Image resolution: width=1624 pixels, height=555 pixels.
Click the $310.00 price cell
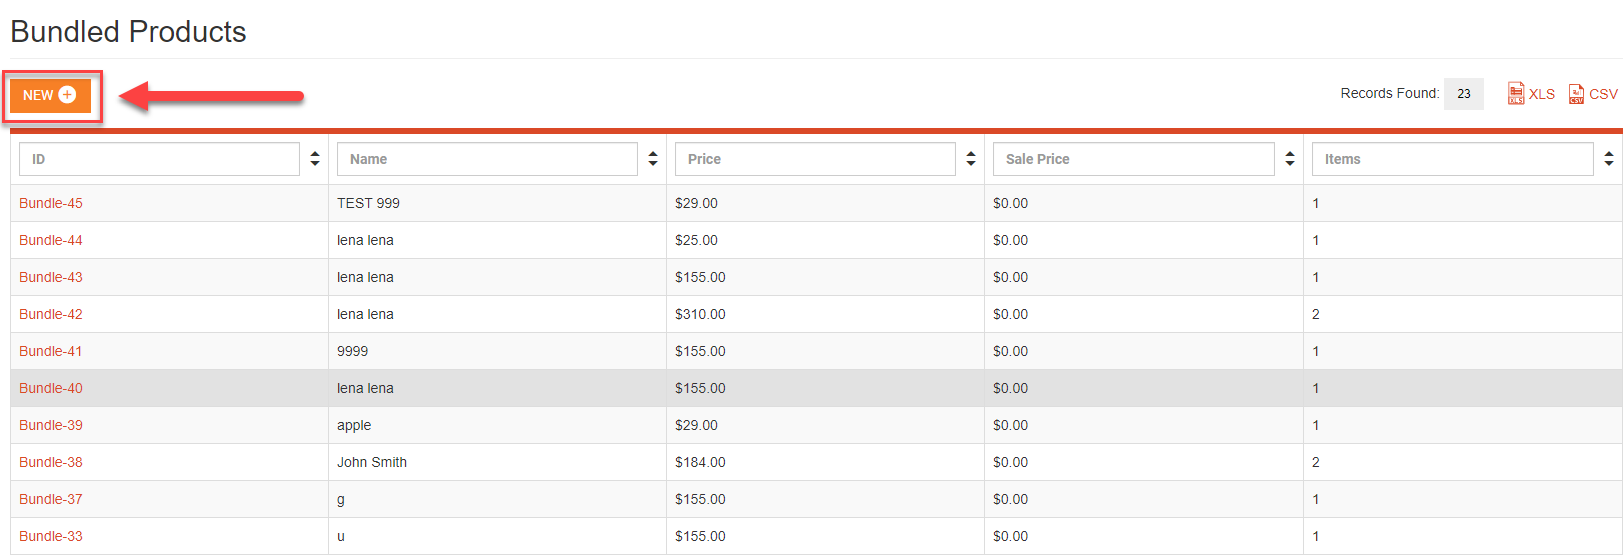[825, 314]
